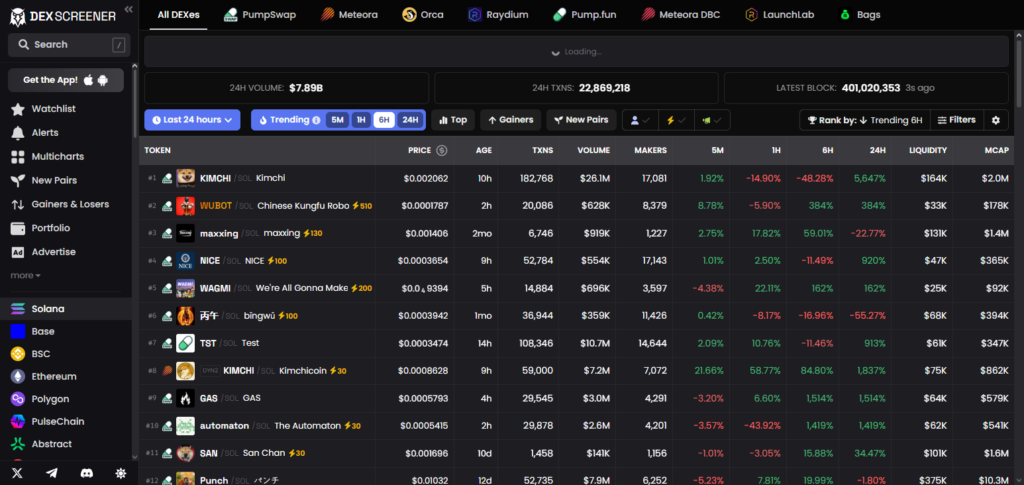
Task: Open Discord link icon
Action: (x=87, y=473)
